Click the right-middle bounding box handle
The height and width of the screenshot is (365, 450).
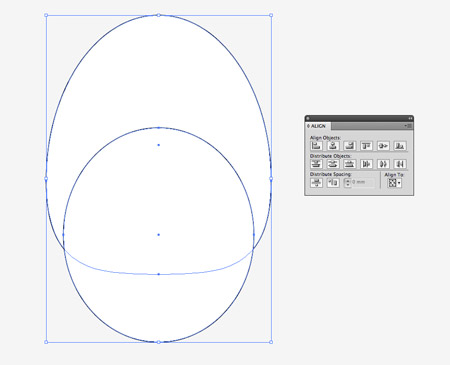coord(271,179)
